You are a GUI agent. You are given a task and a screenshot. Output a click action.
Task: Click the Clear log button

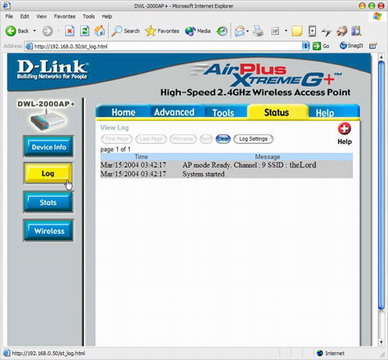pos(223,139)
